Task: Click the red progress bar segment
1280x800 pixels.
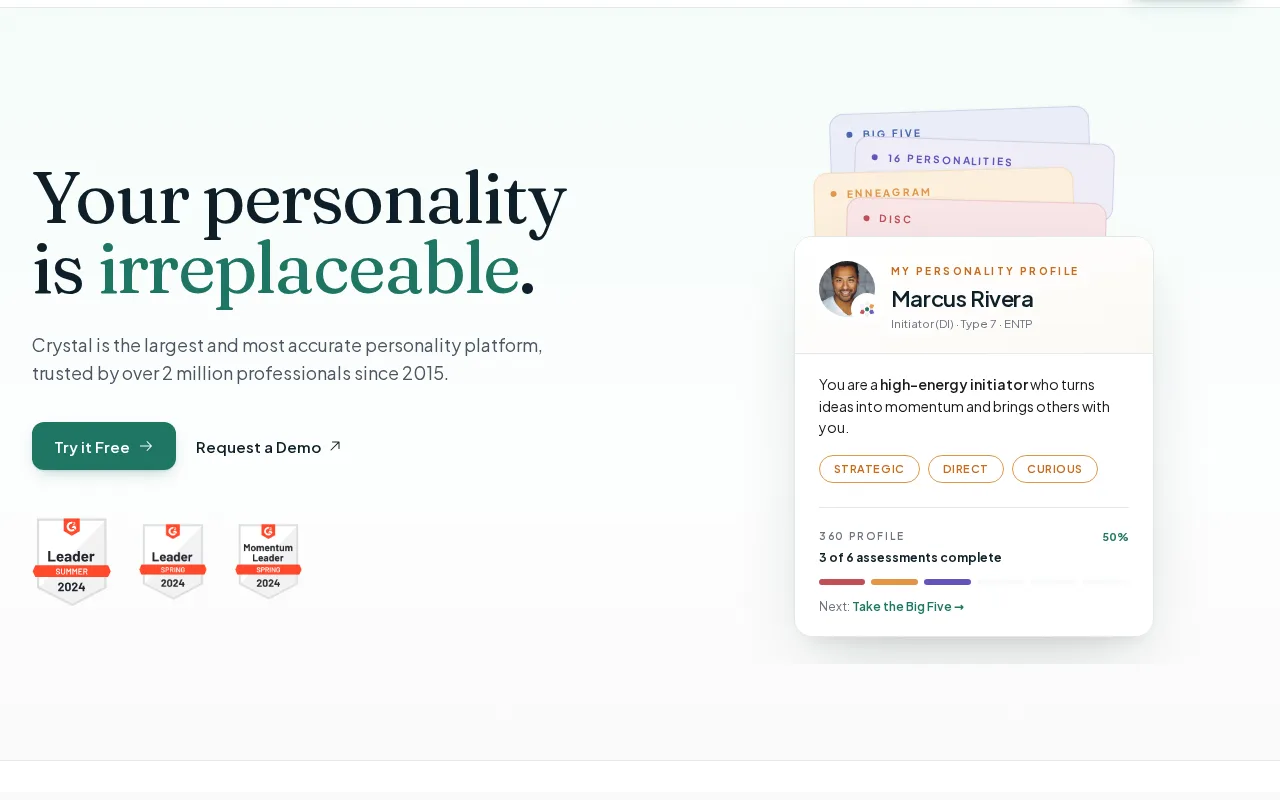Action: [842, 582]
